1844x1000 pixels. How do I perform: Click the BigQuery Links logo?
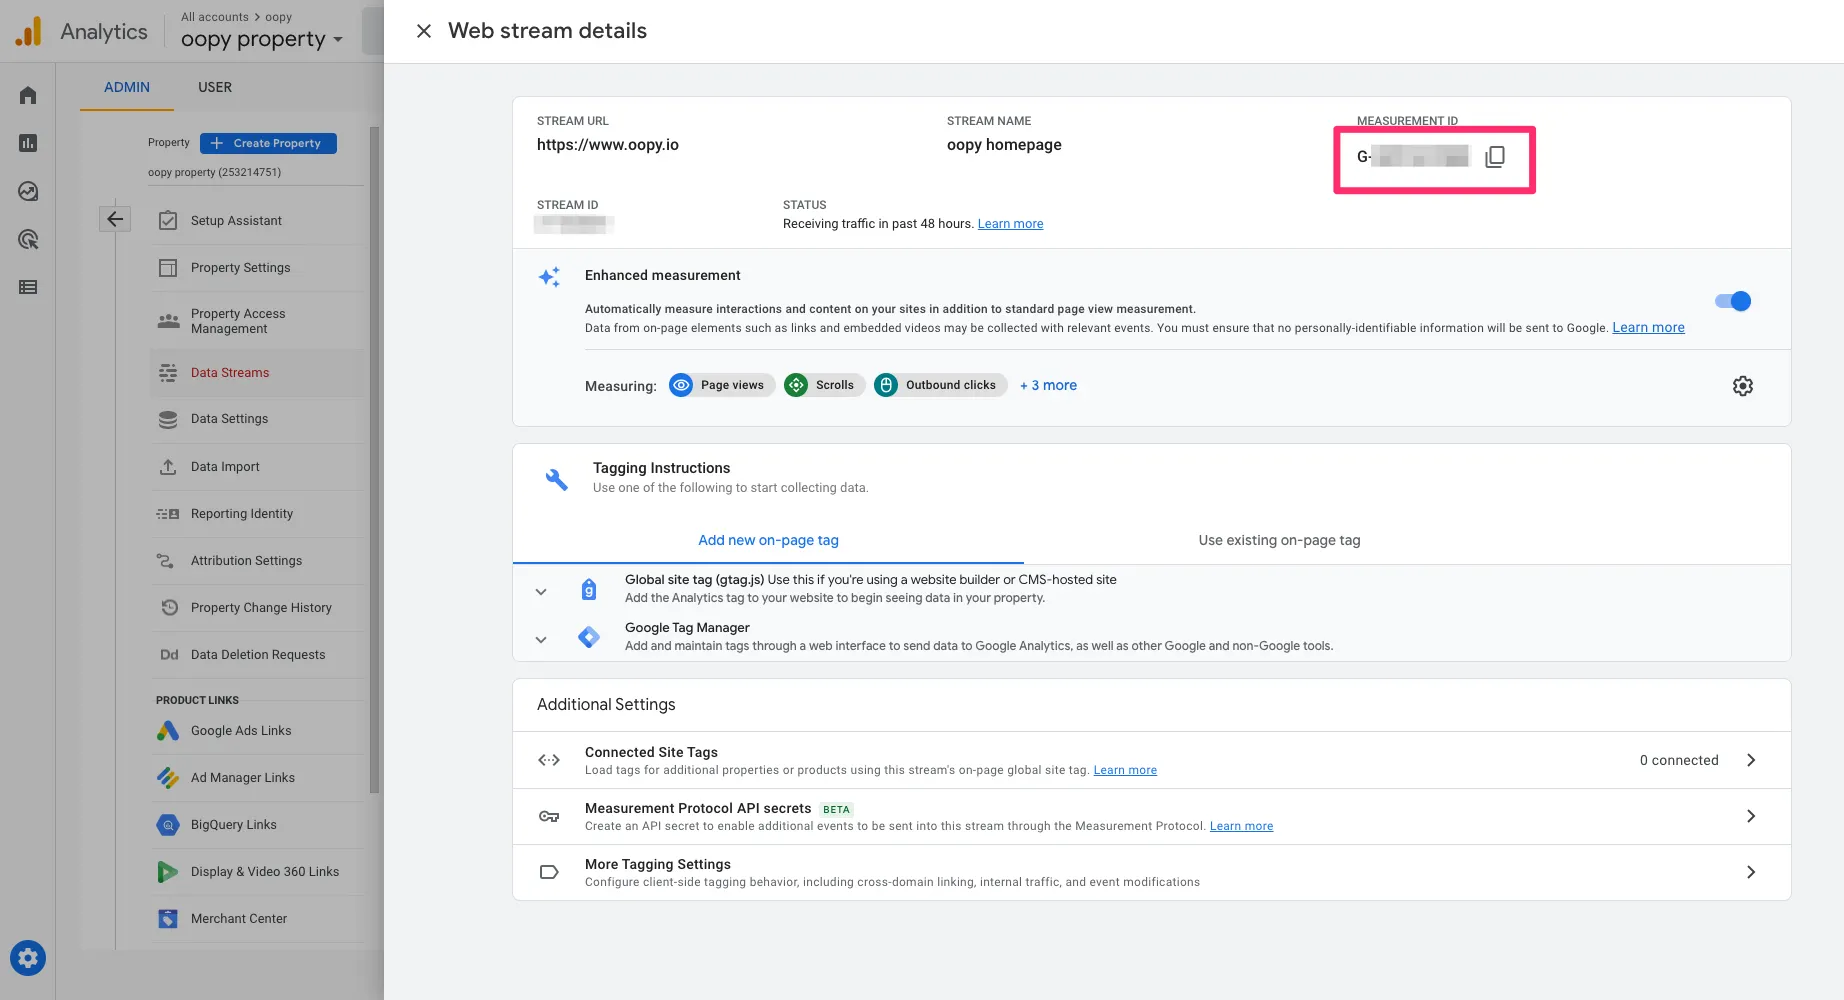click(168, 825)
